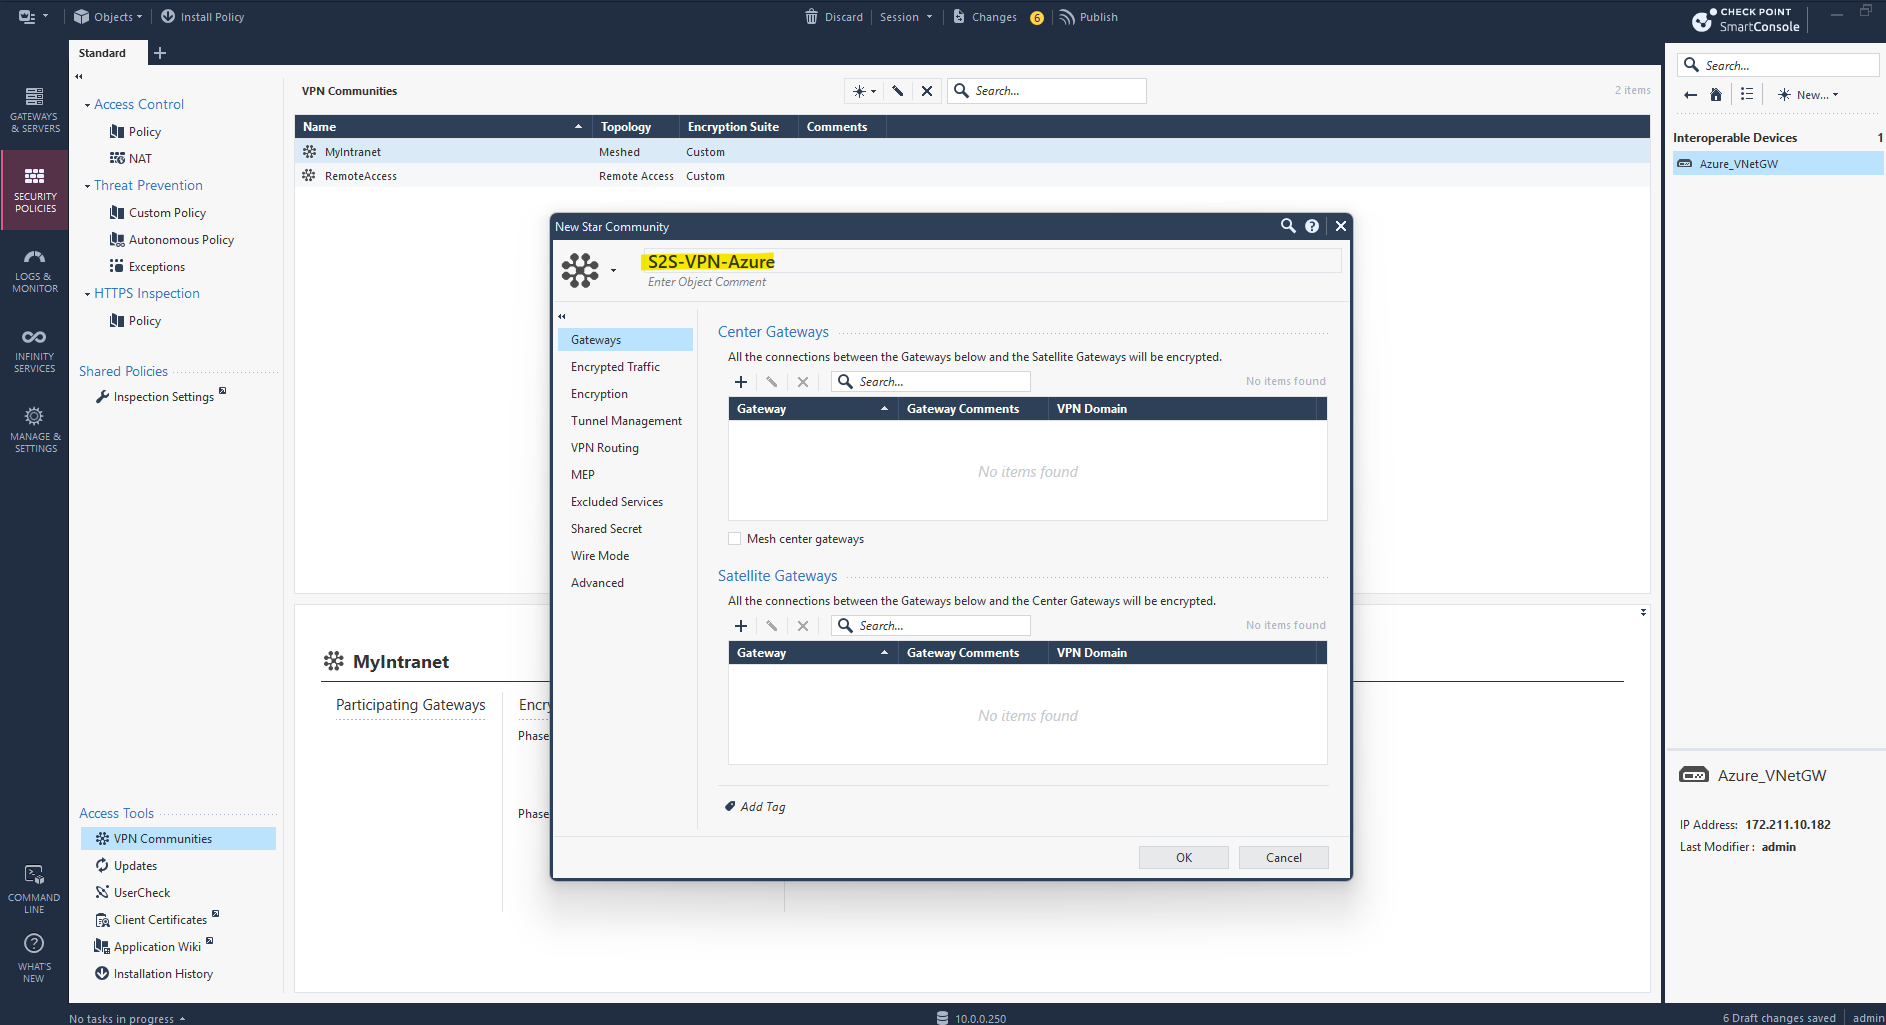
Task: Select Azure_VNetGW interoperable device
Action: [x=1778, y=164]
